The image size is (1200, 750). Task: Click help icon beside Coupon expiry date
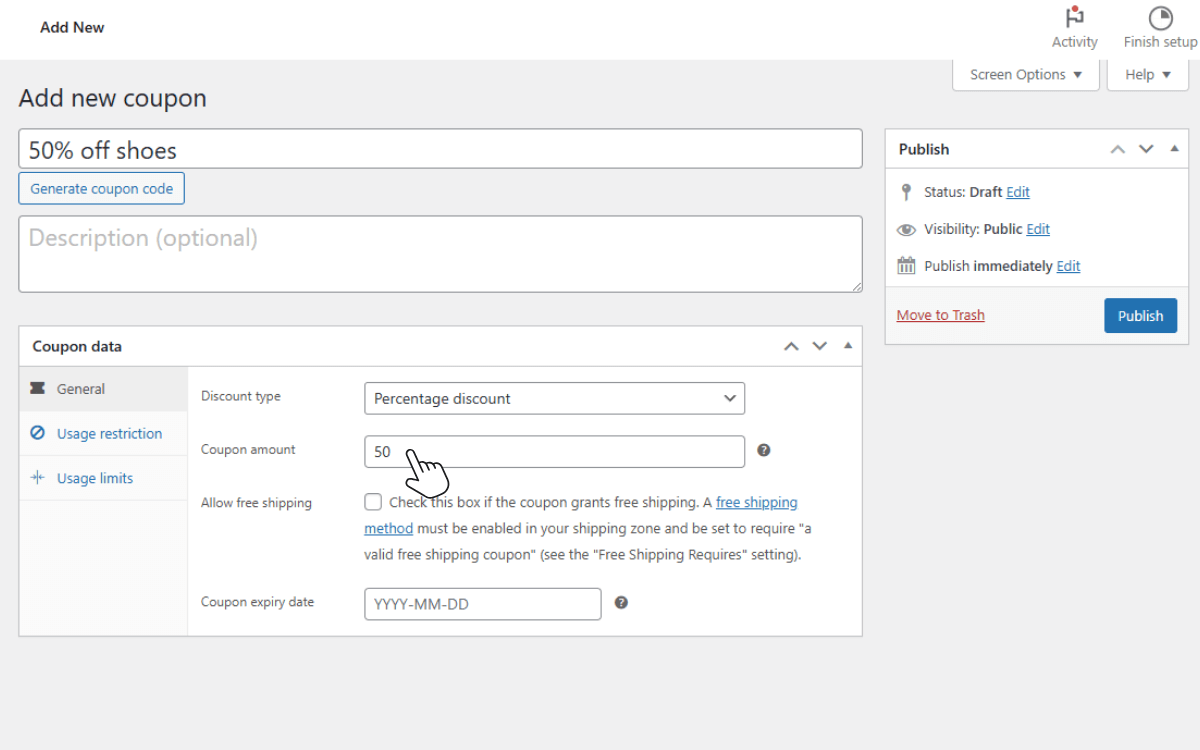tap(621, 603)
